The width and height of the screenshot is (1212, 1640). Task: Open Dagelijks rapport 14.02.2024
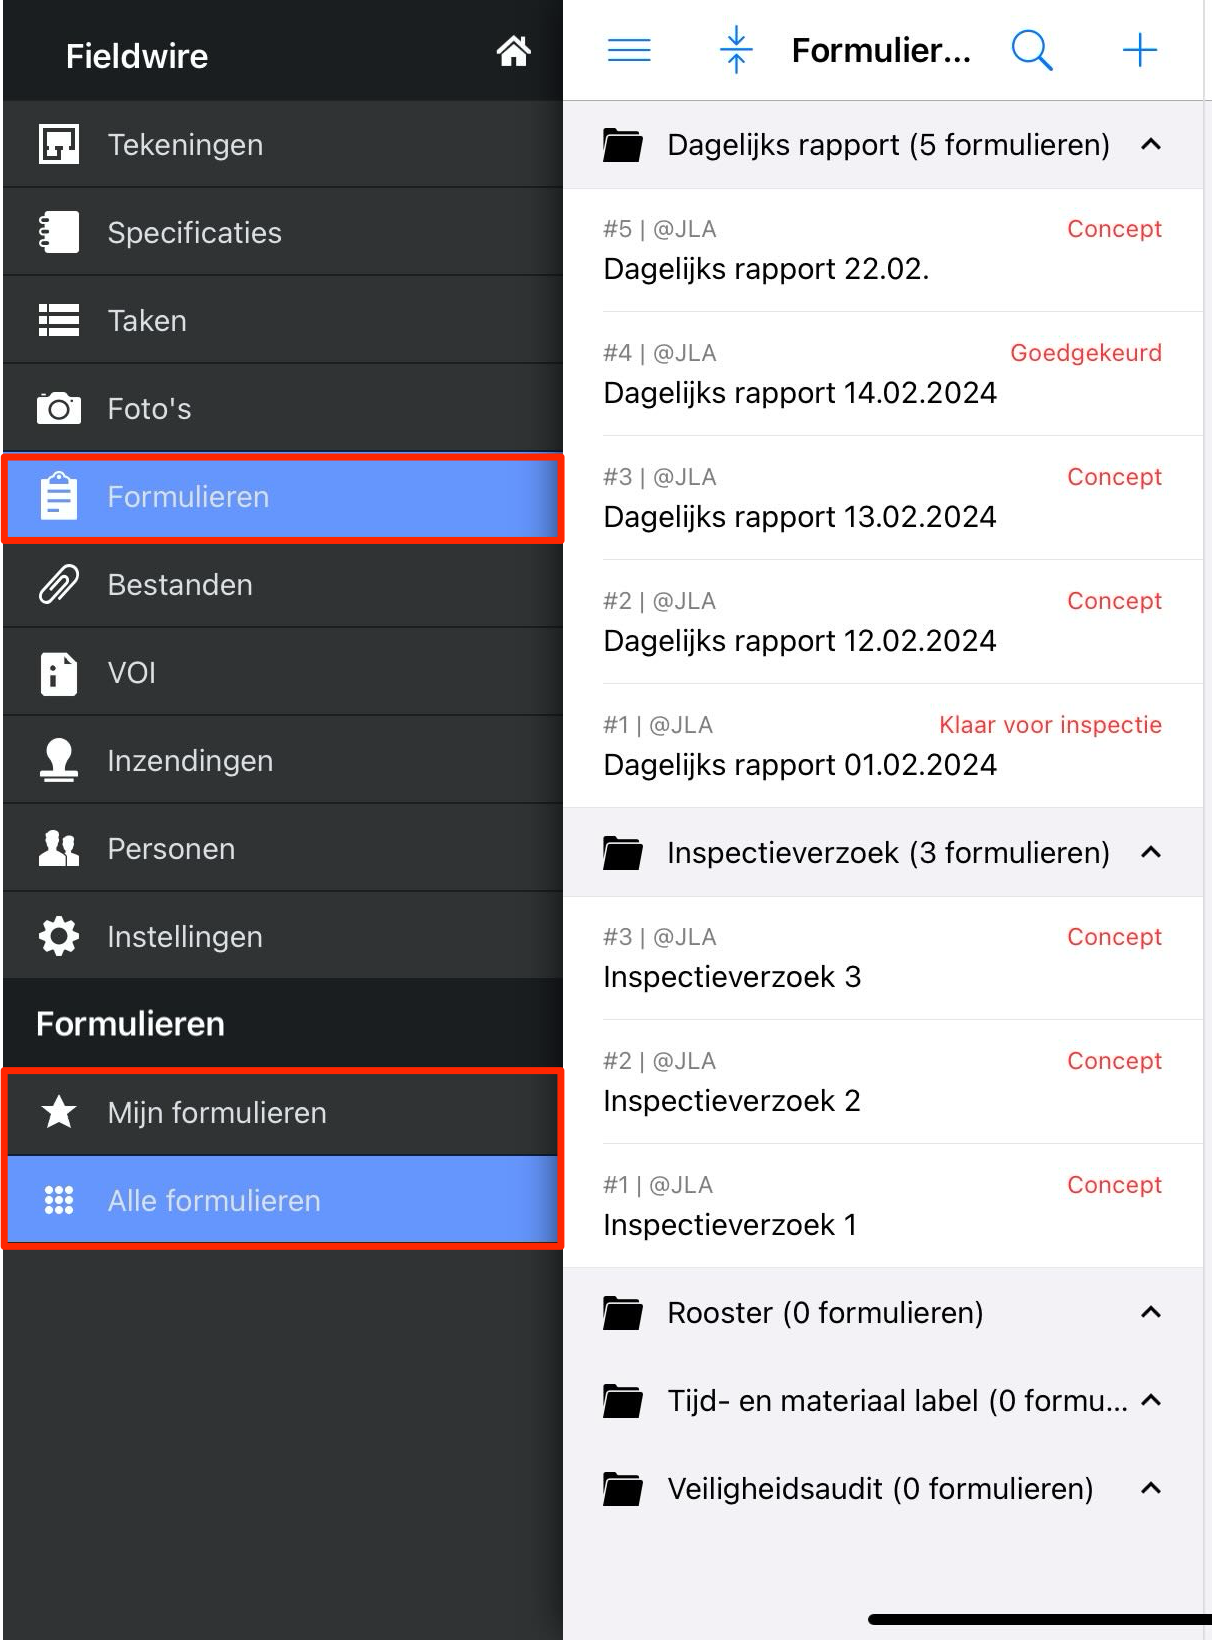(883, 374)
